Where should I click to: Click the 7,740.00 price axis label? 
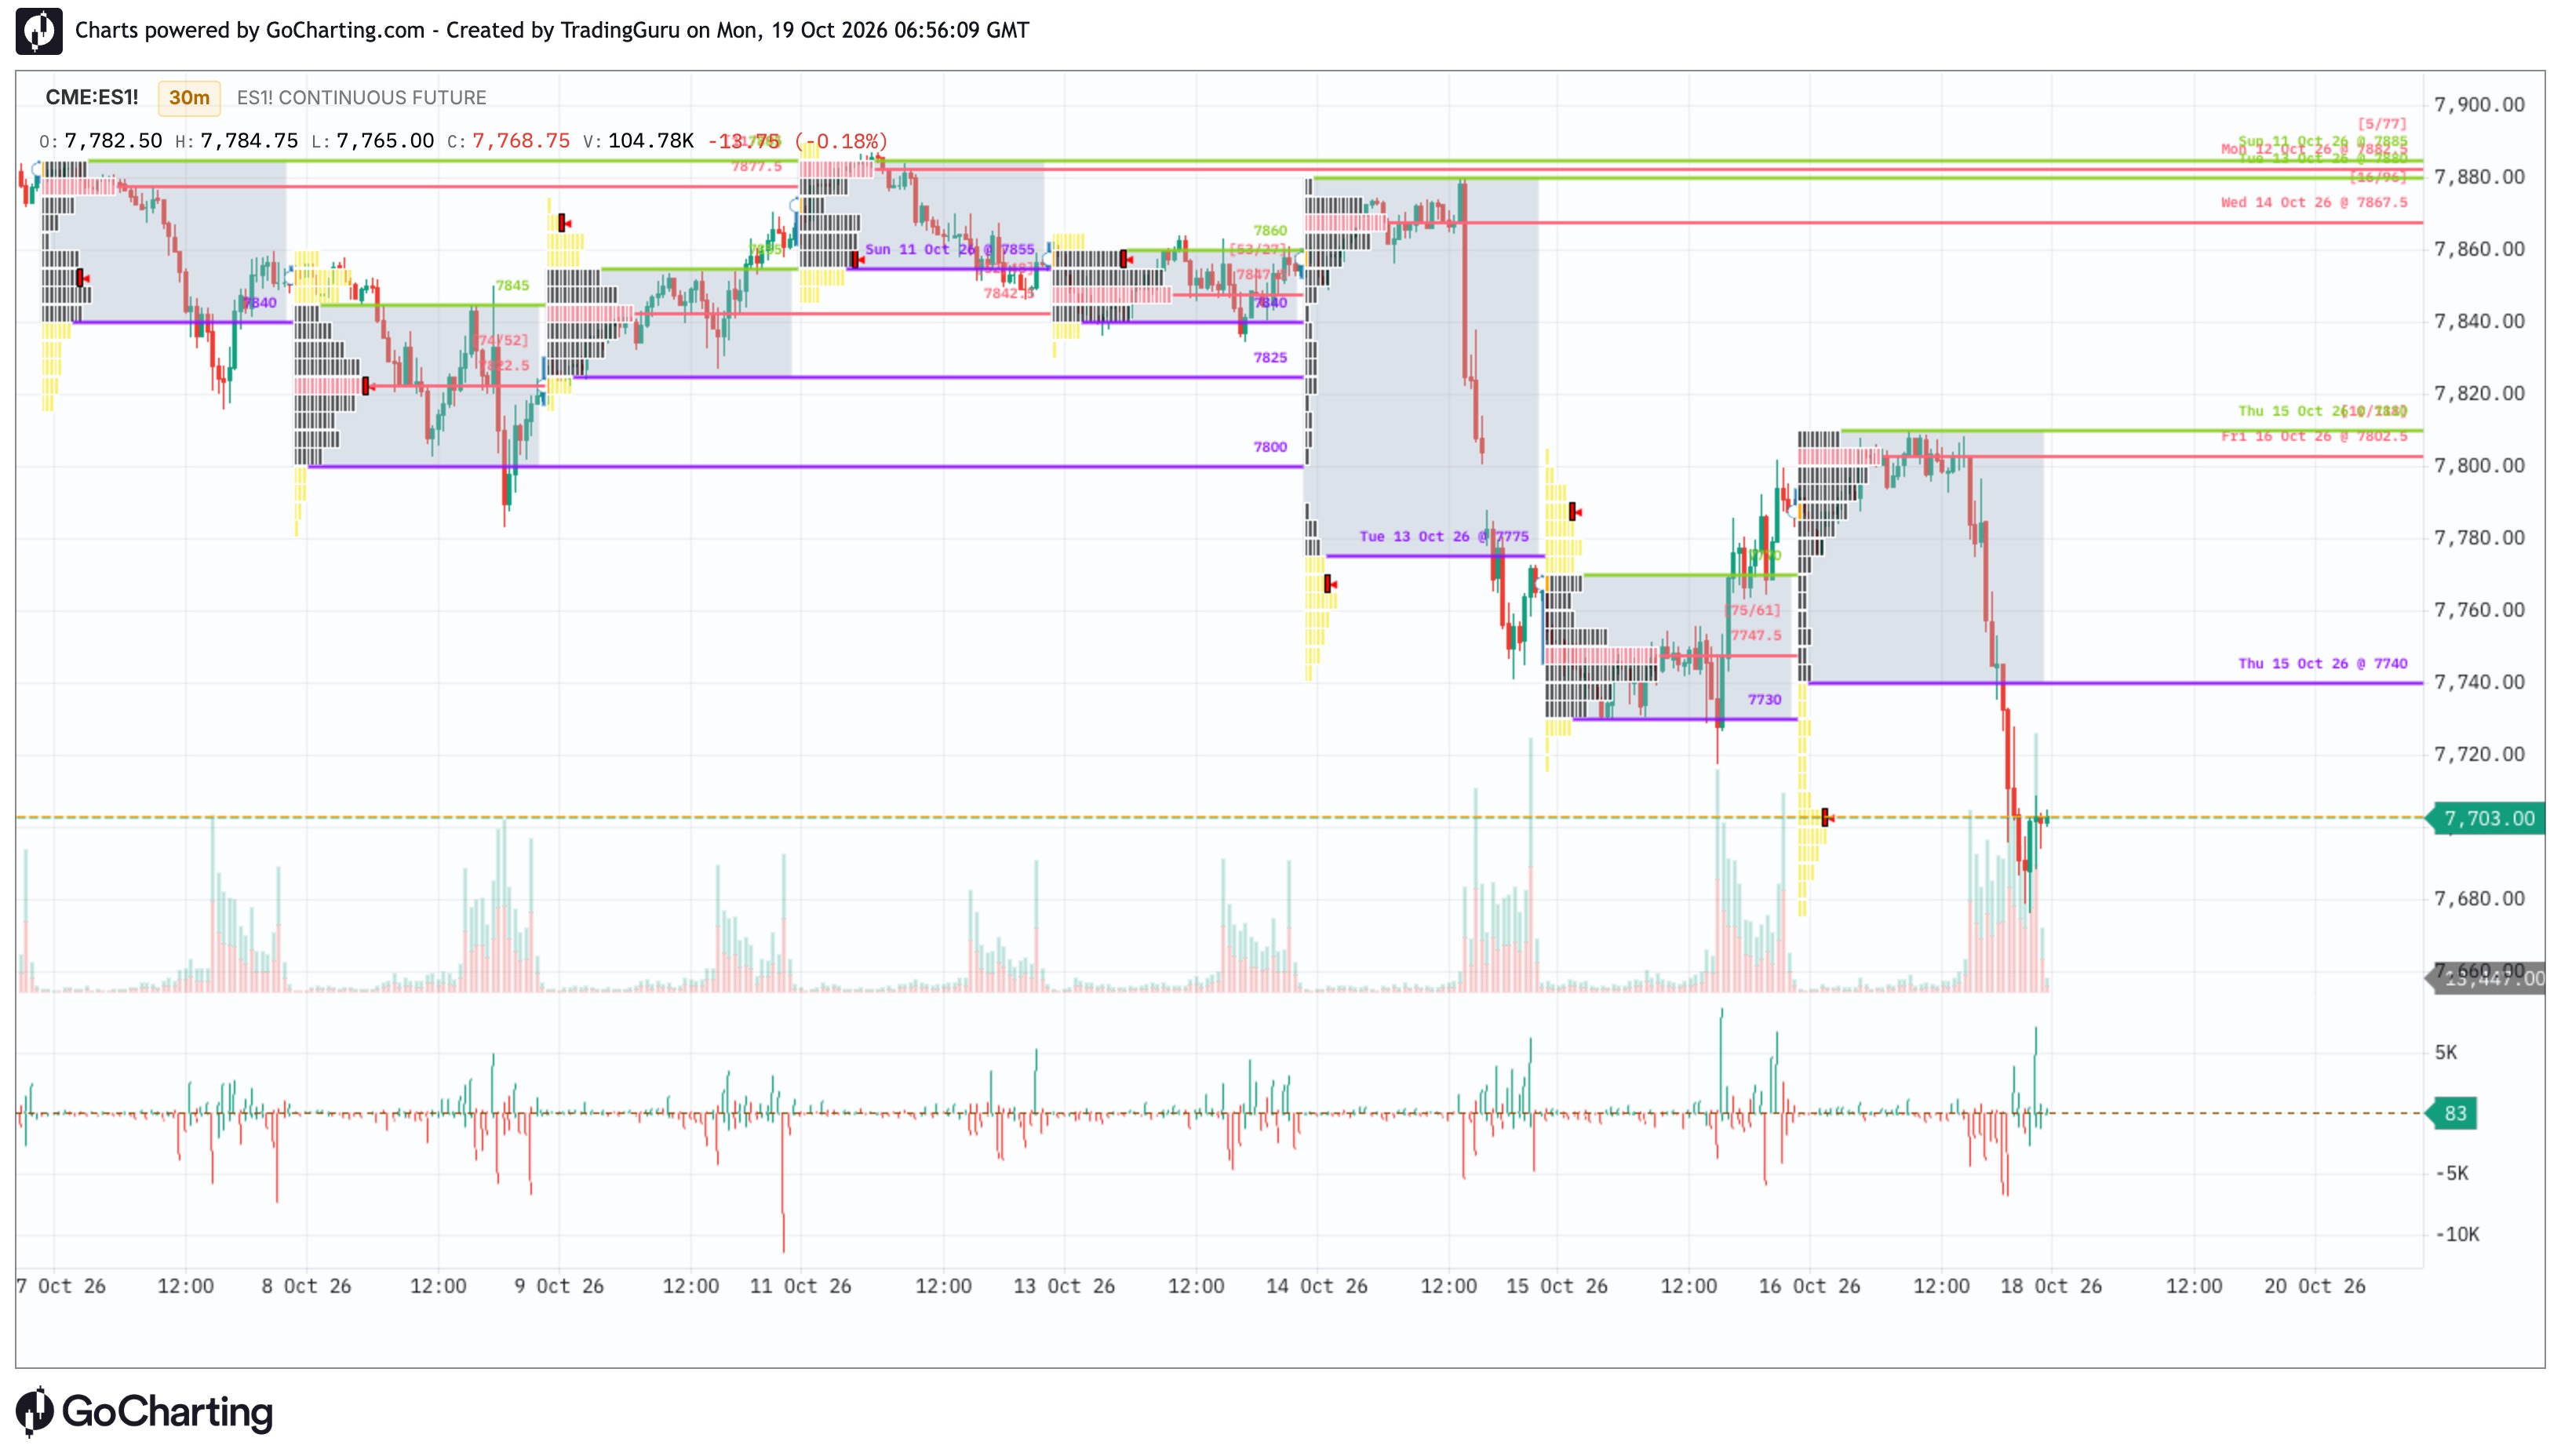(x=2479, y=682)
